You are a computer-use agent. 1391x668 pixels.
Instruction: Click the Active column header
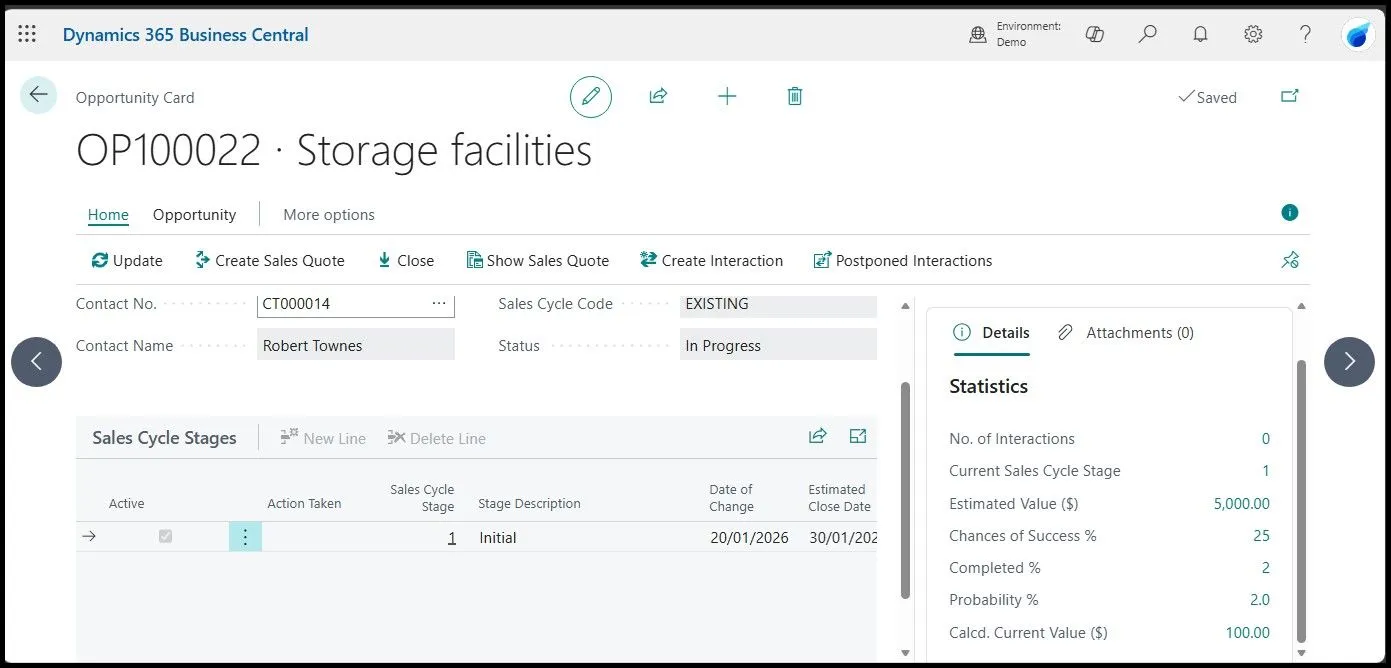pyautogui.click(x=126, y=503)
